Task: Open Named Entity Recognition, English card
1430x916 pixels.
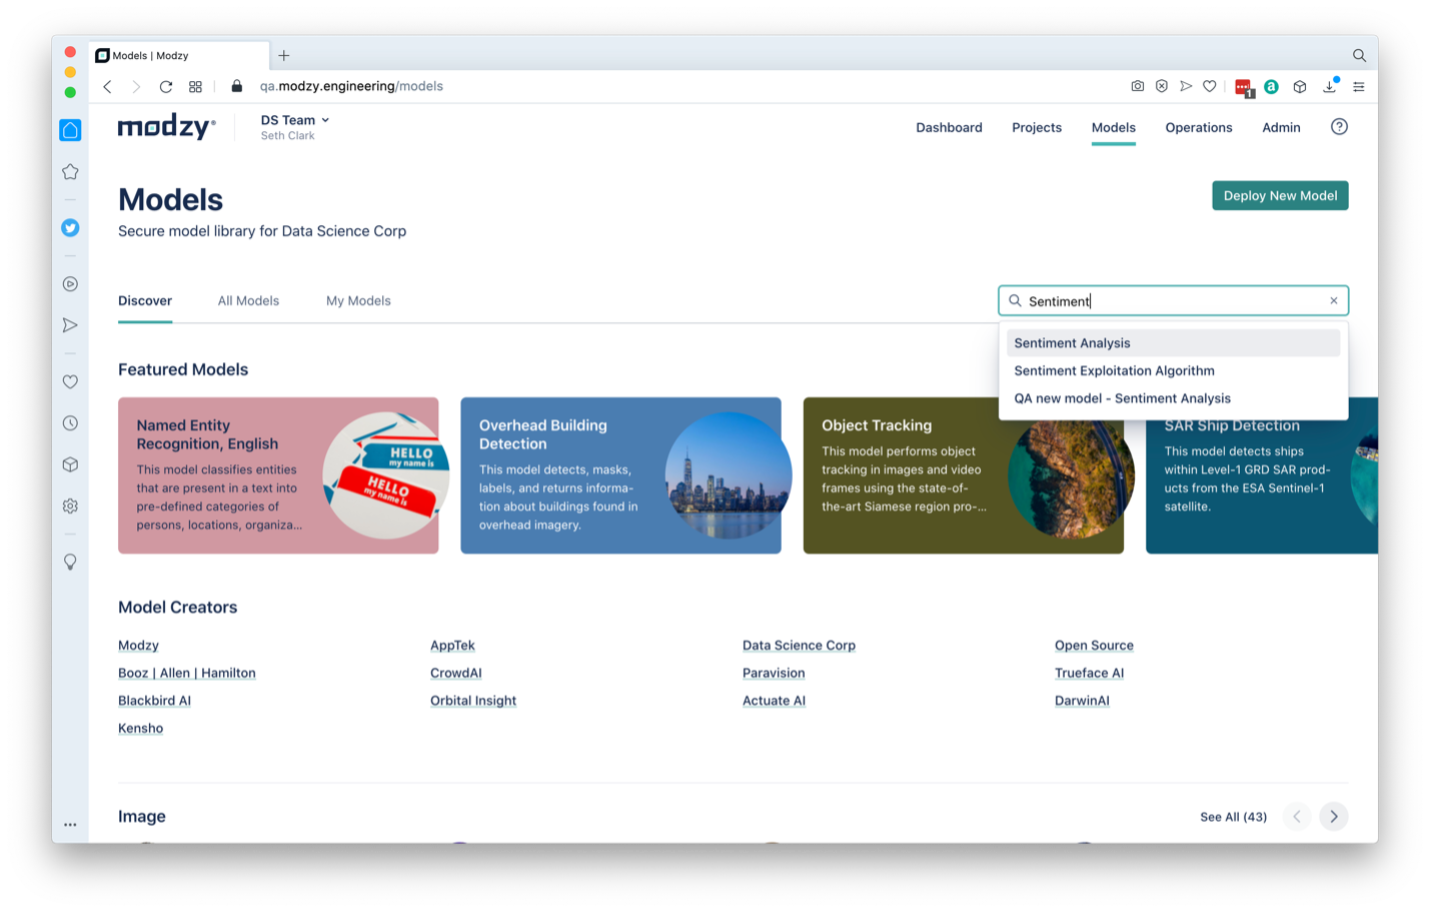Action: click(x=278, y=476)
